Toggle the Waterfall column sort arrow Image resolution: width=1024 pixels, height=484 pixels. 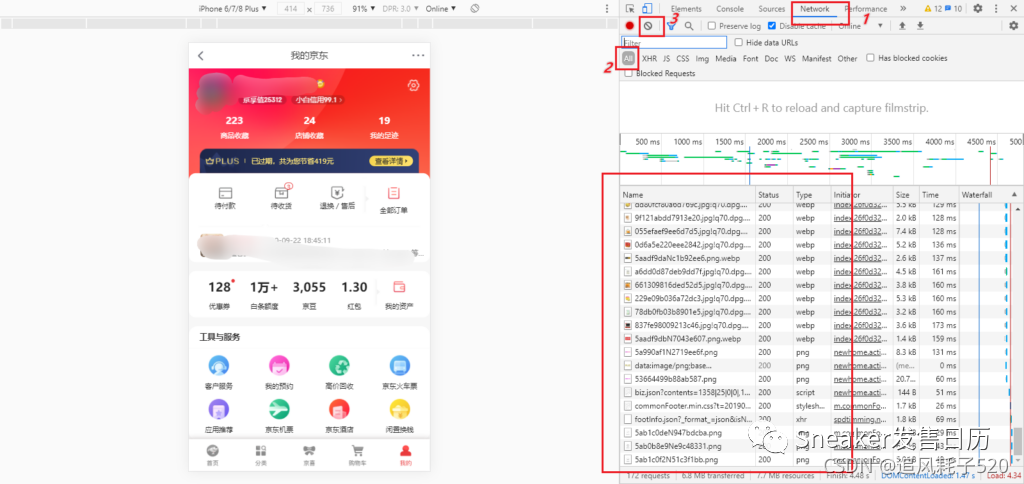(1014, 195)
